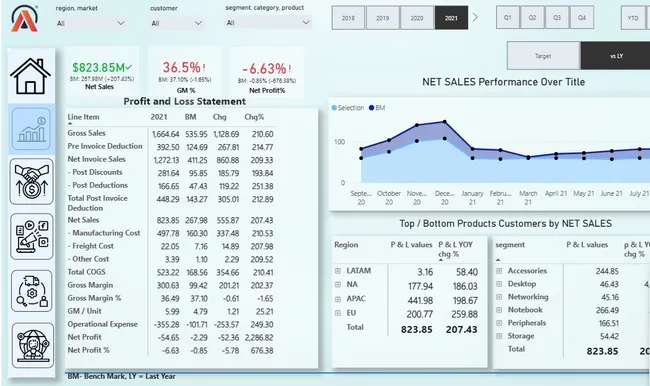The image size is (650, 386).
Task: Open the customer dropdown
Action: click(x=177, y=23)
